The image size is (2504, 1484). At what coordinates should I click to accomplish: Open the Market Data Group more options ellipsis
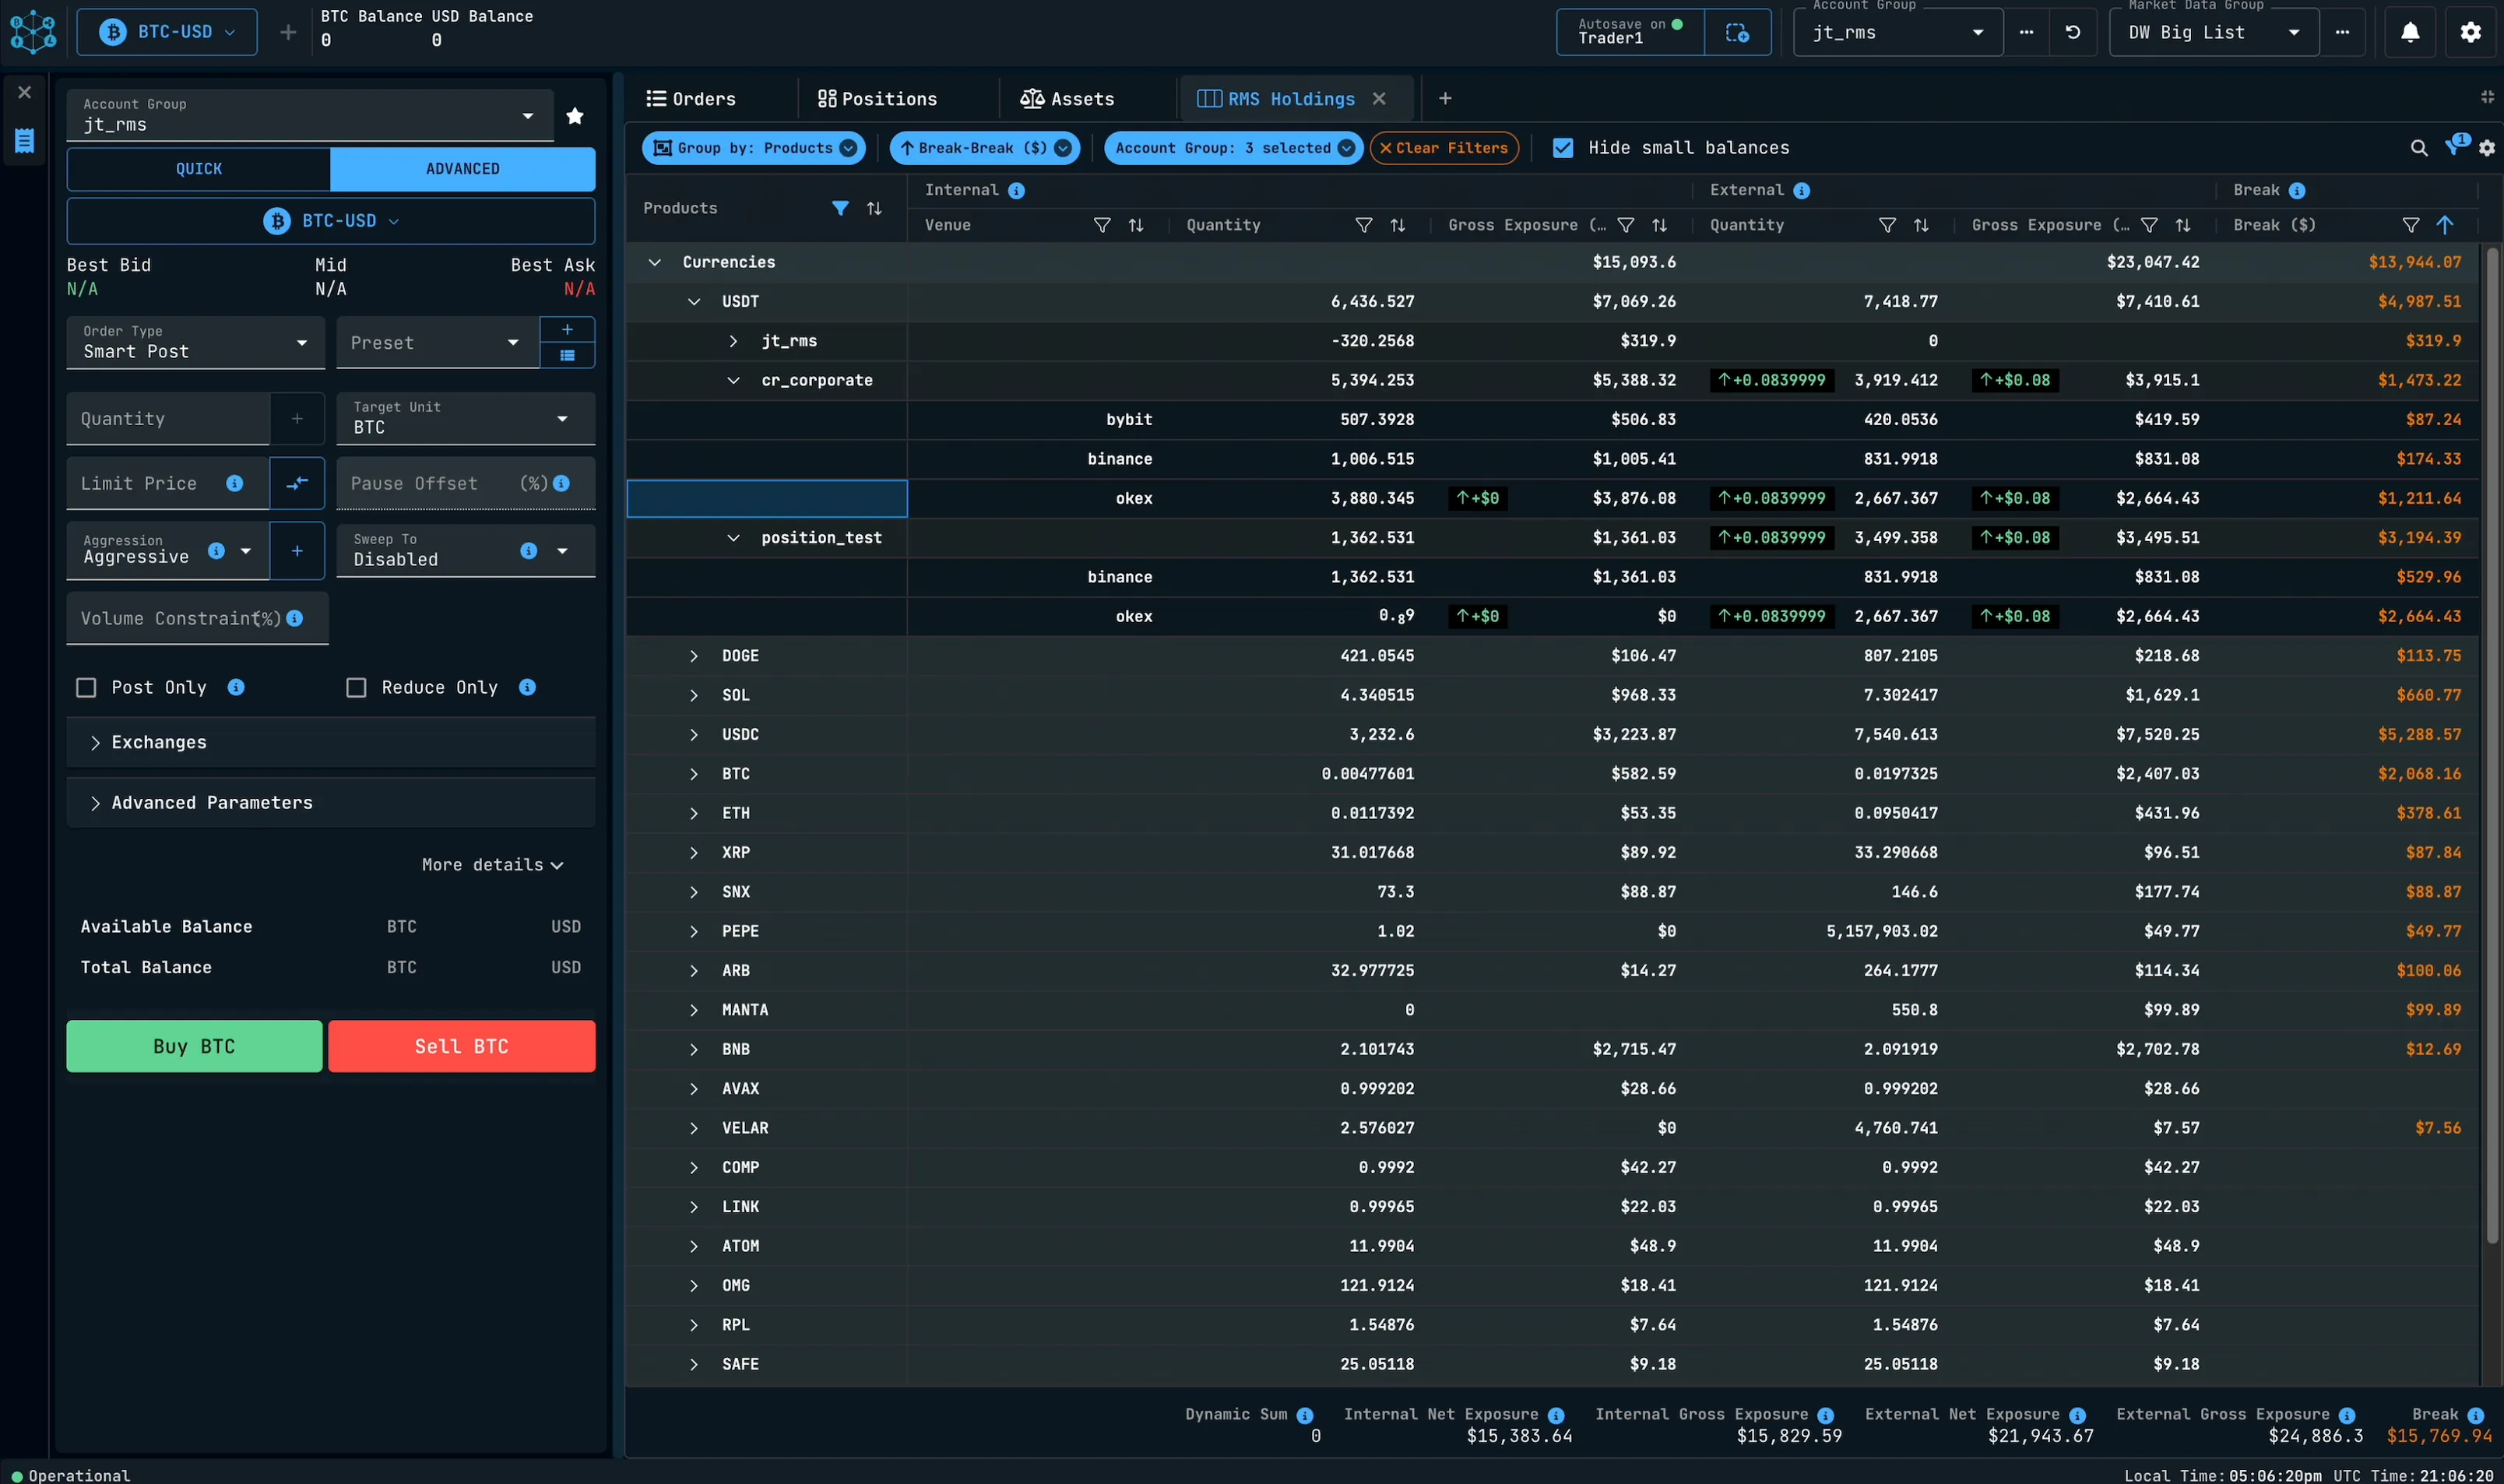click(x=2342, y=32)
